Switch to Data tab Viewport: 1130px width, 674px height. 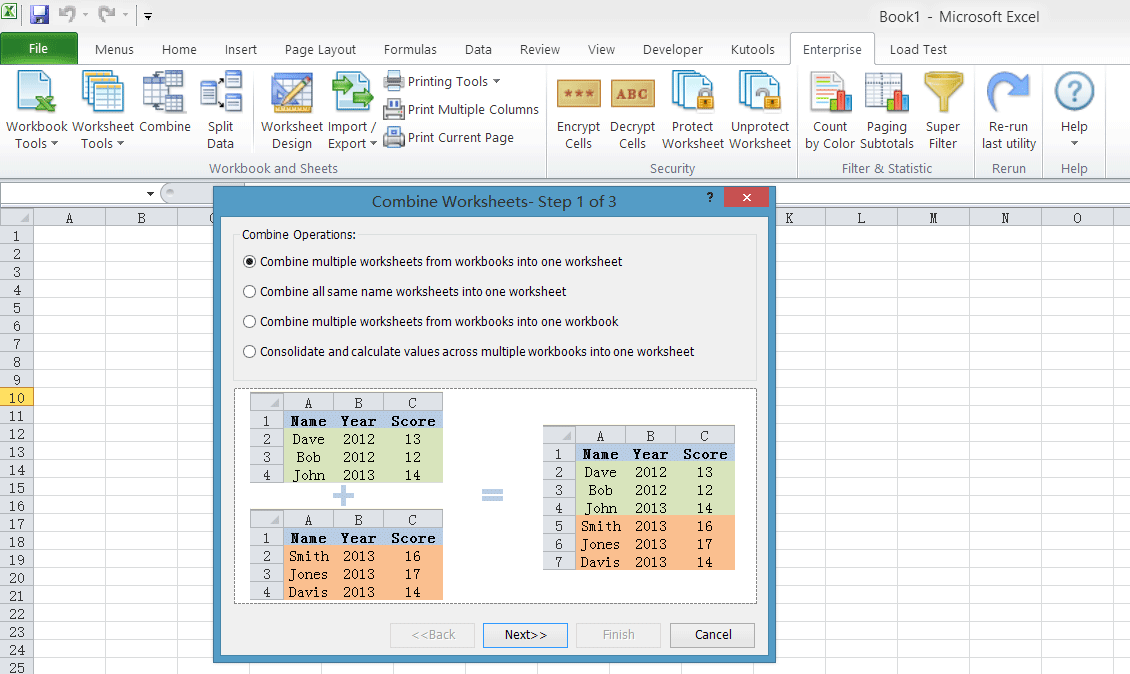tap(478, 50)
